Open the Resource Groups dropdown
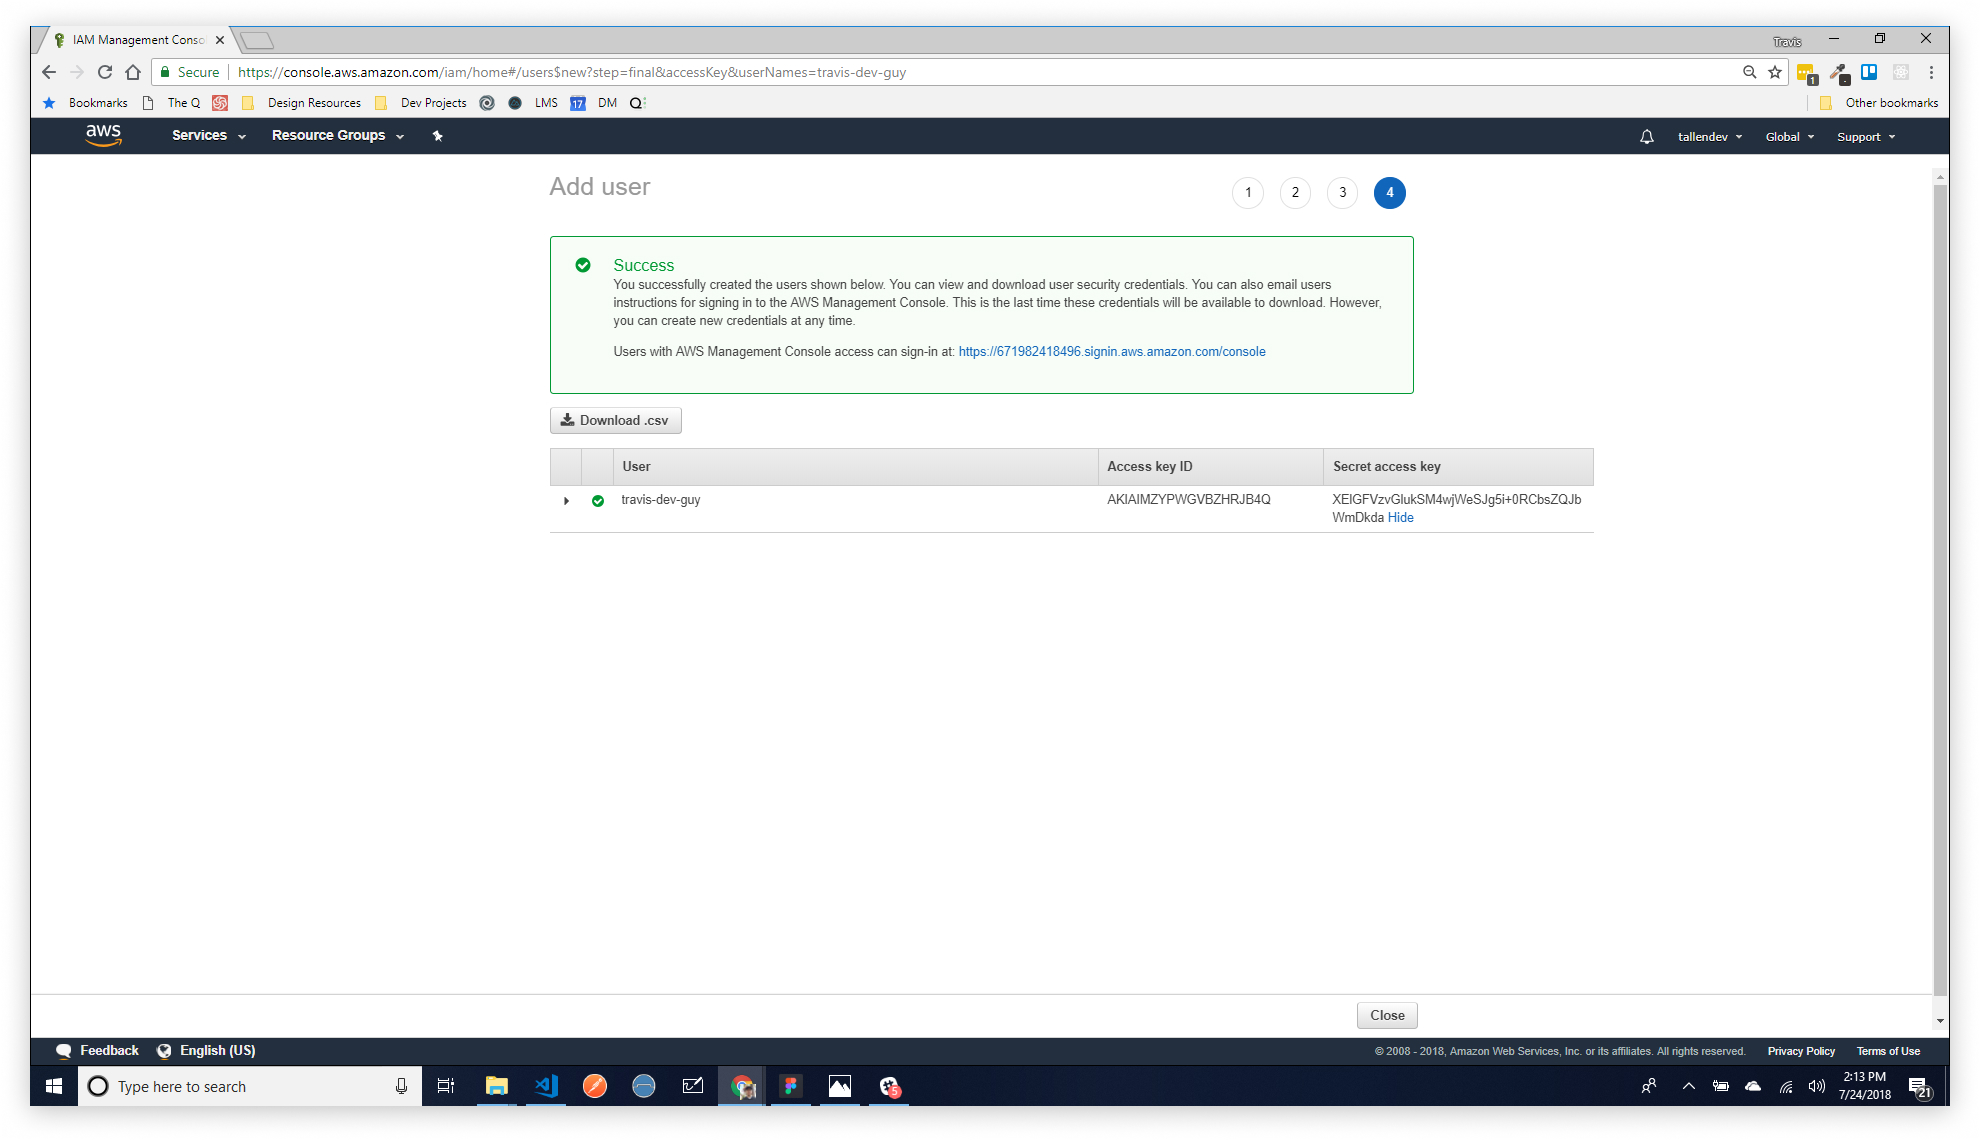Image resolution: width=1980 pixels, height=1140 pixels. tap(337, 136)
